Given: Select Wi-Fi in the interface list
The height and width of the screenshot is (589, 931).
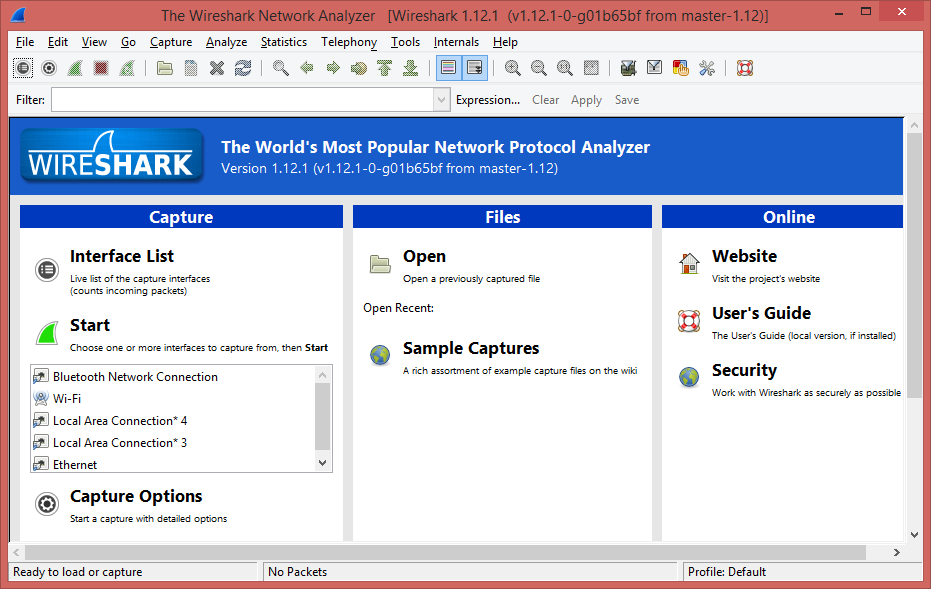Looking at the screenshot, I should [67, 399].
